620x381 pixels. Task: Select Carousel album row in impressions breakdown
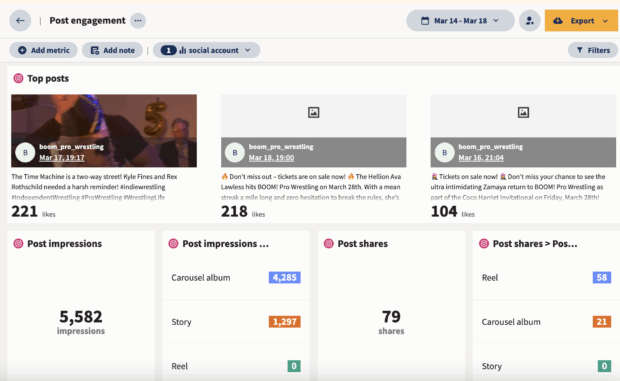click(236, 277)
